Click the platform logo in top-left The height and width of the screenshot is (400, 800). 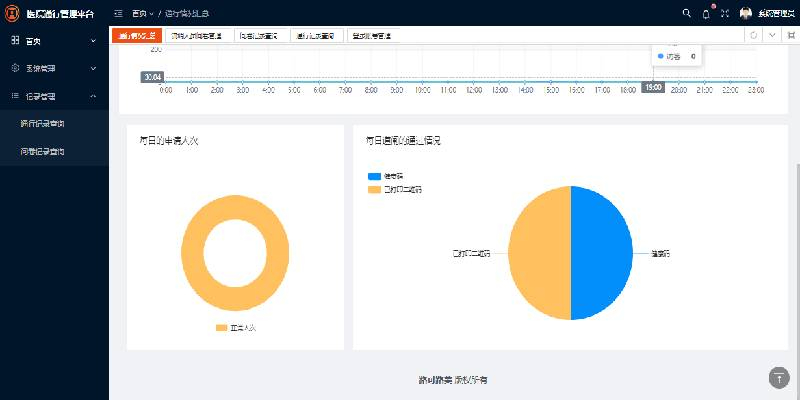pos(12,13)
